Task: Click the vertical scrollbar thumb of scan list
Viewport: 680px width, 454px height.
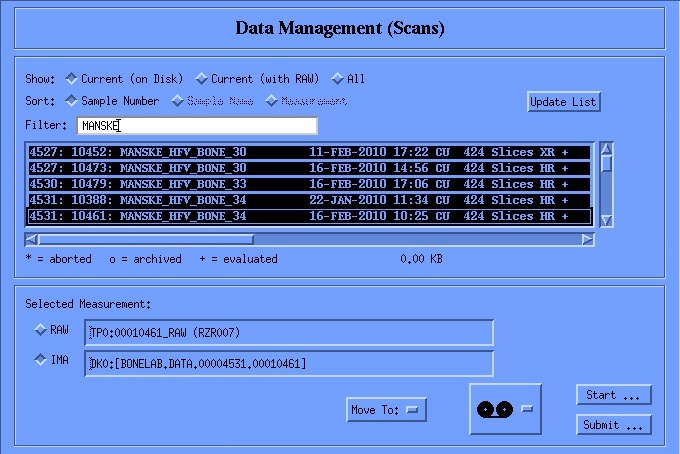Action: (x=606, y=164)
